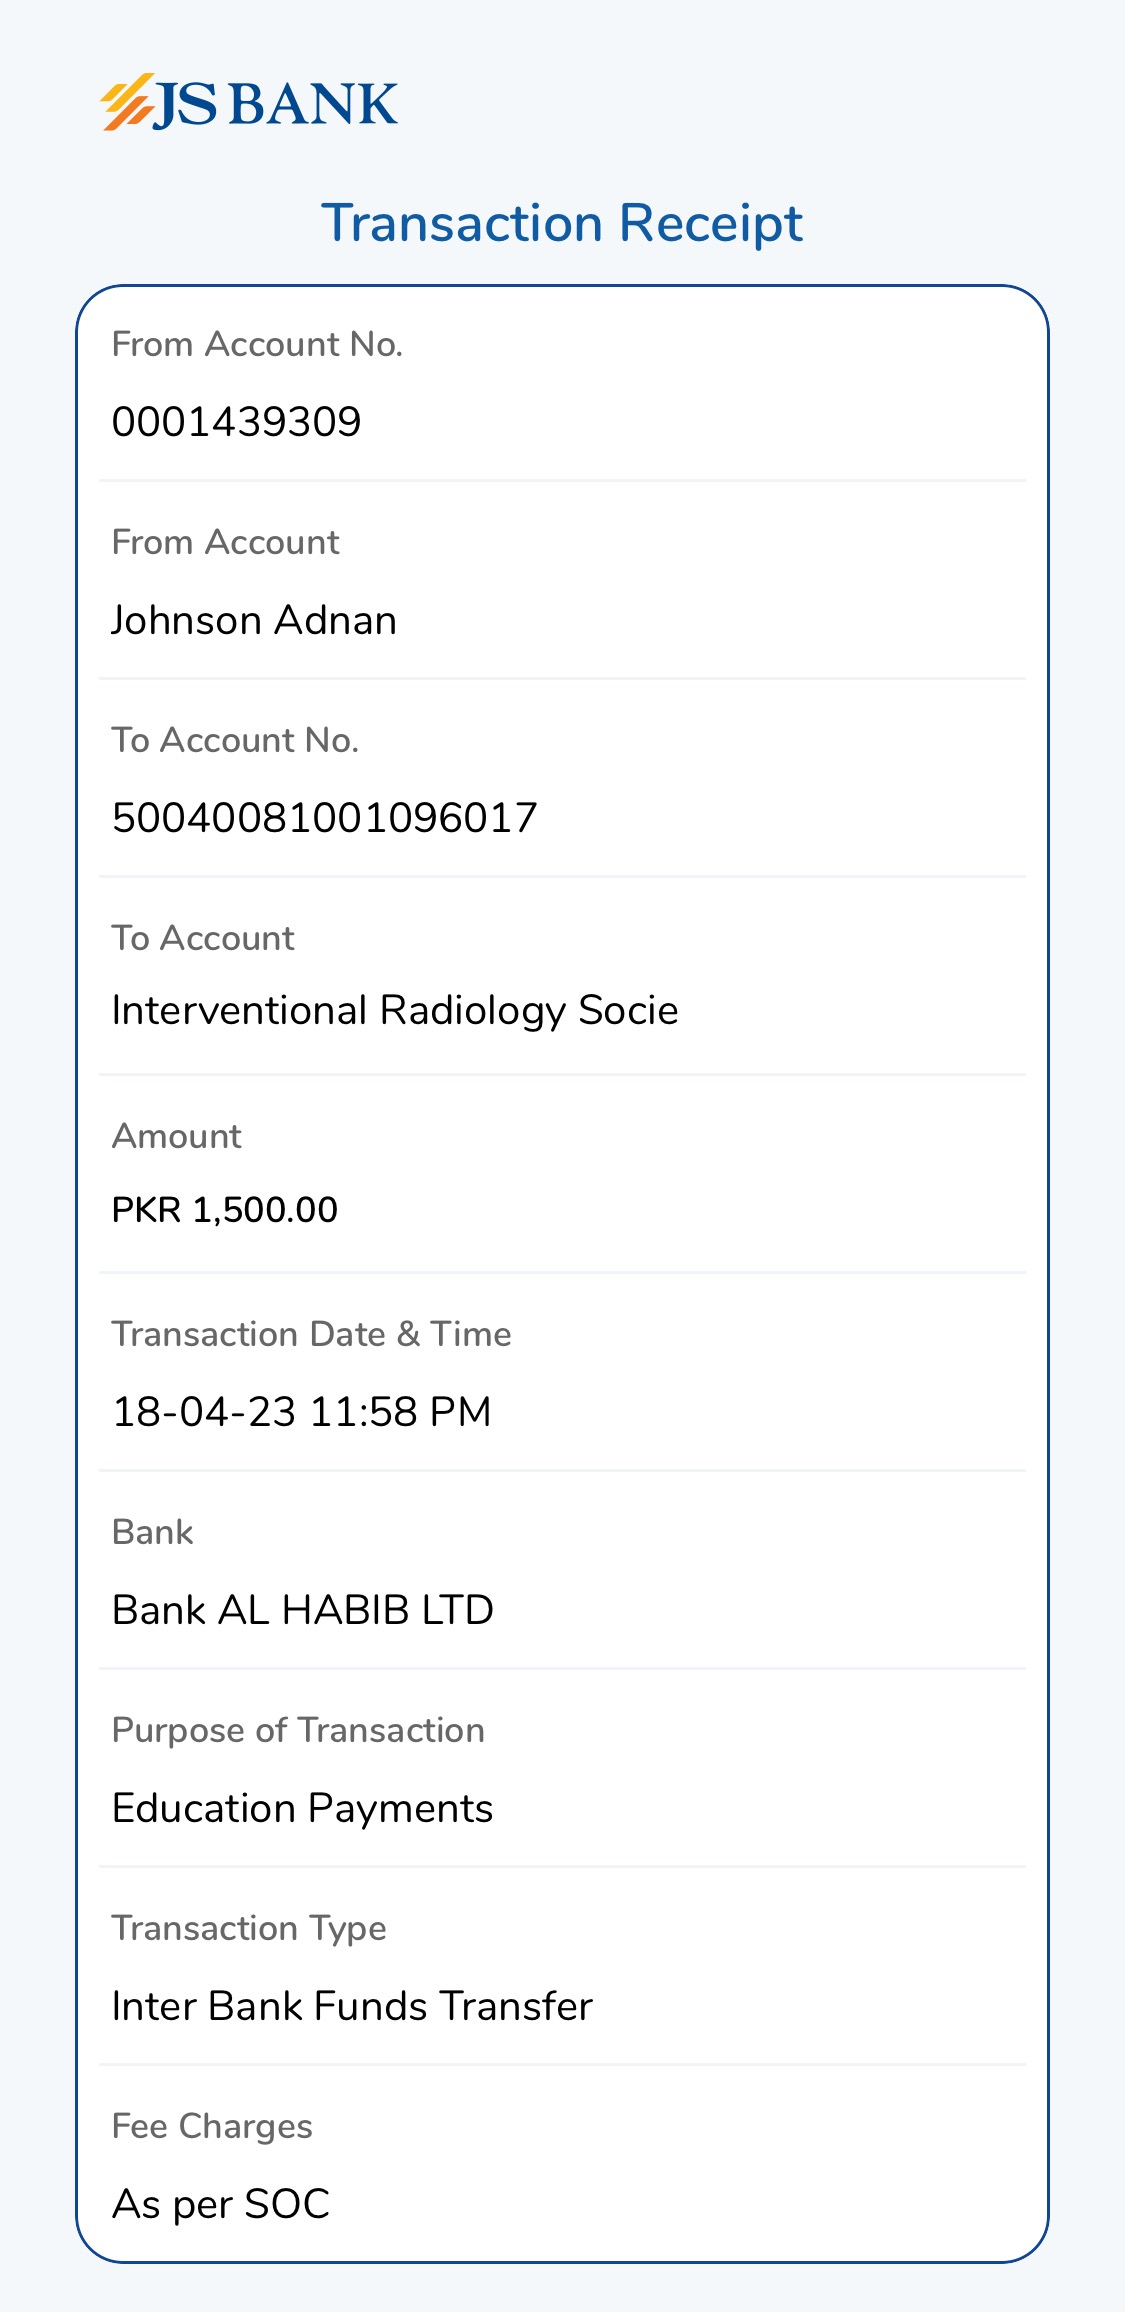Click the To Account No. label
The image size is (1125, 2312).
coord(235,740)
